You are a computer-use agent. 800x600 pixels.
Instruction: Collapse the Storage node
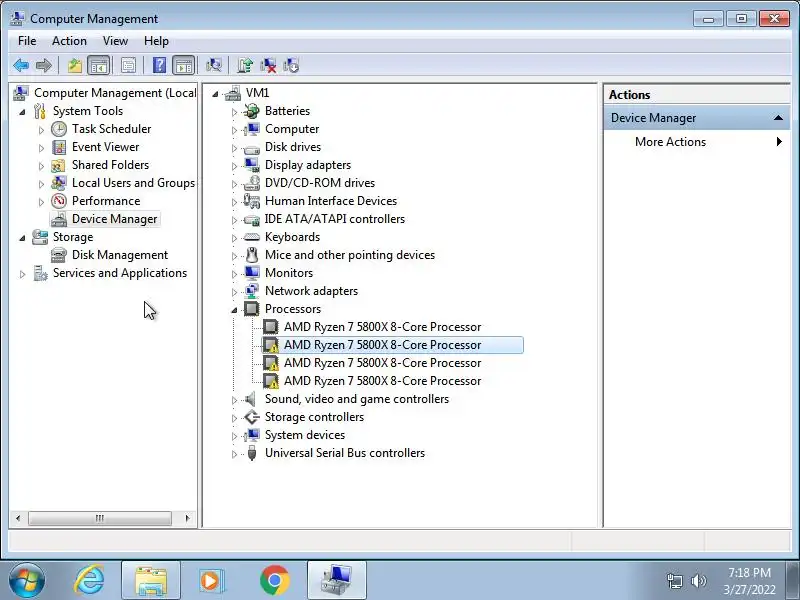[22, 238]
